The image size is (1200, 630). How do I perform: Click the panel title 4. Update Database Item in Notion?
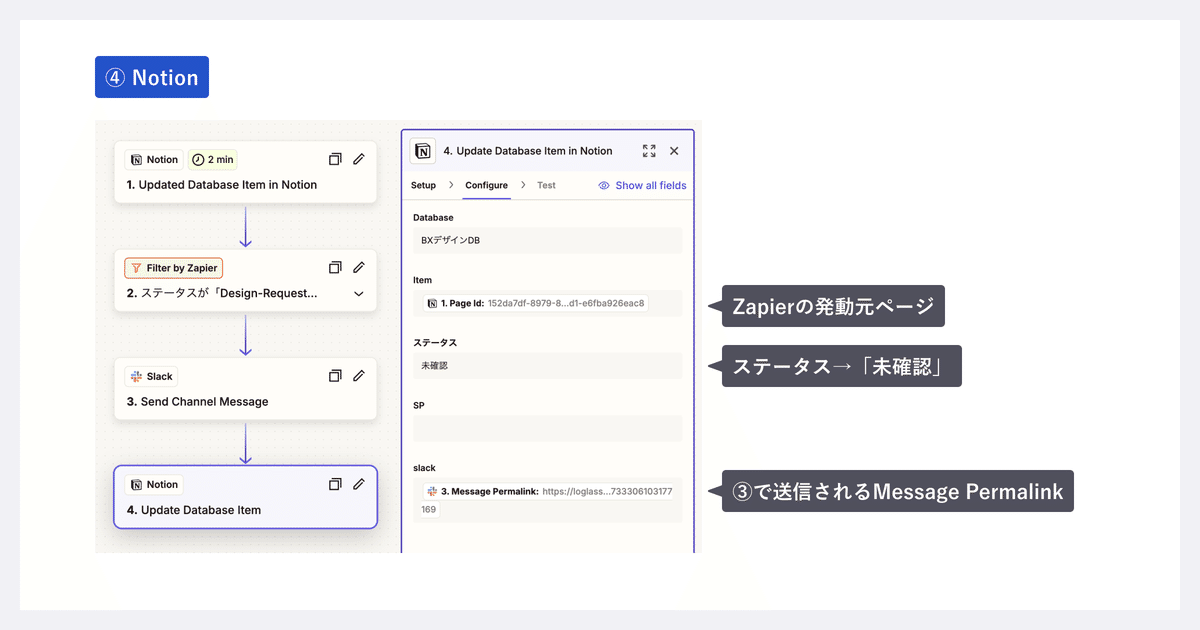coord(528,151)
